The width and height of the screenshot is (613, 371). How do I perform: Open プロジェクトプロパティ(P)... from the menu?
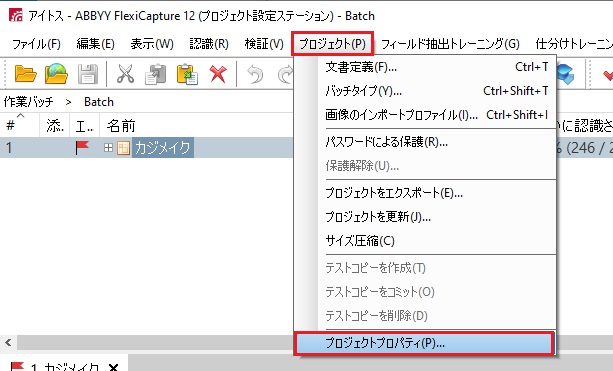click(x=424, y=343)
